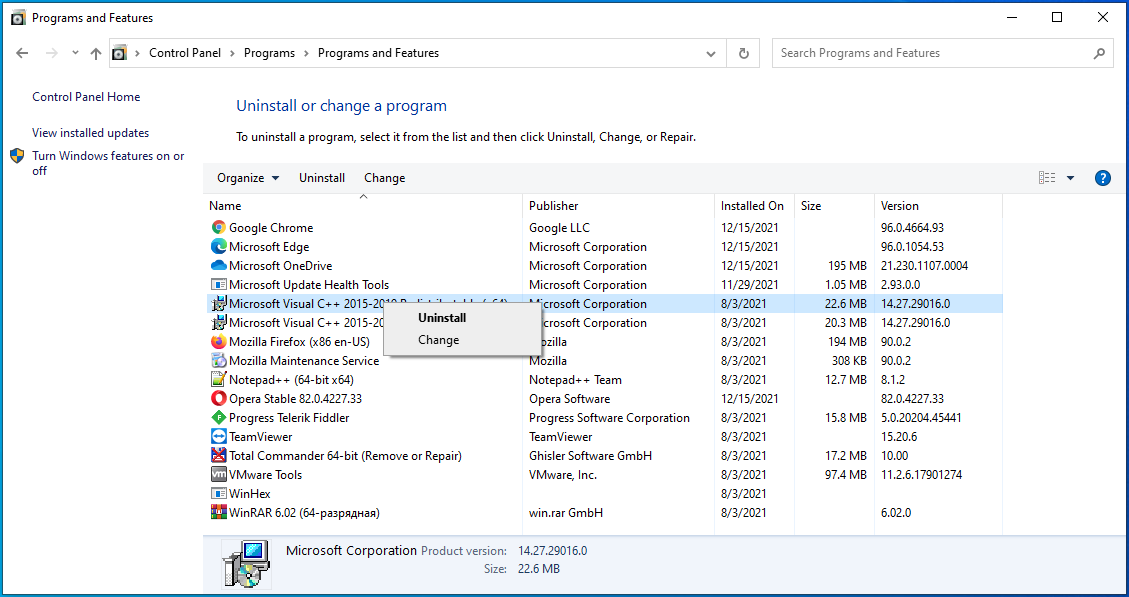Select the Microsoft Edge entry
The image size is (1129, 597).
tap(269, 246)
